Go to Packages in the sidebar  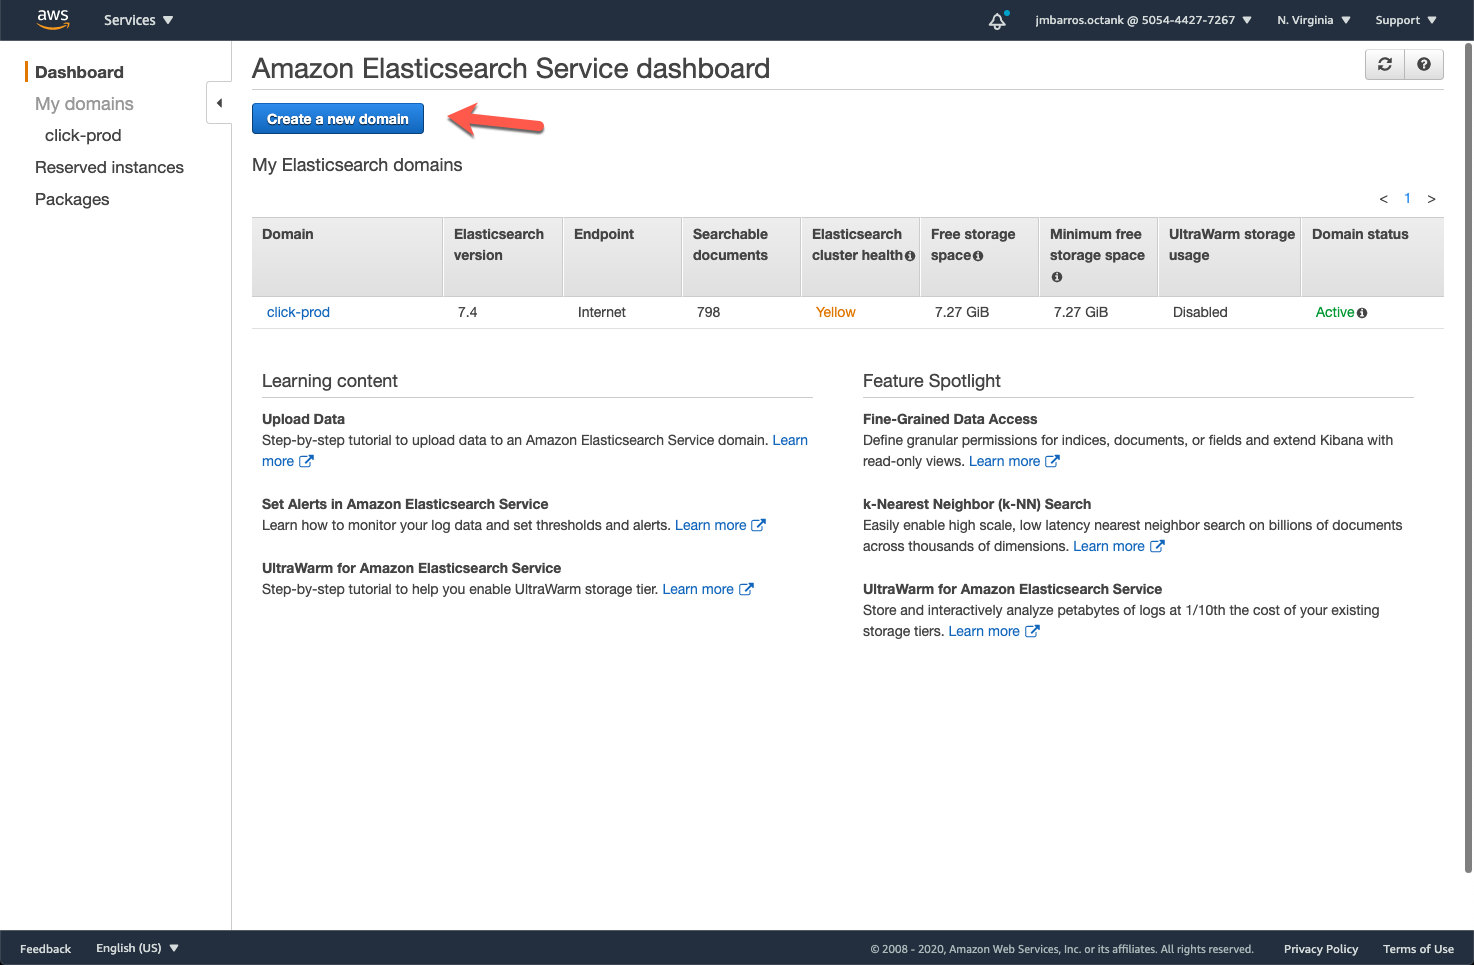pyautogui.click(x=72, y=199)
